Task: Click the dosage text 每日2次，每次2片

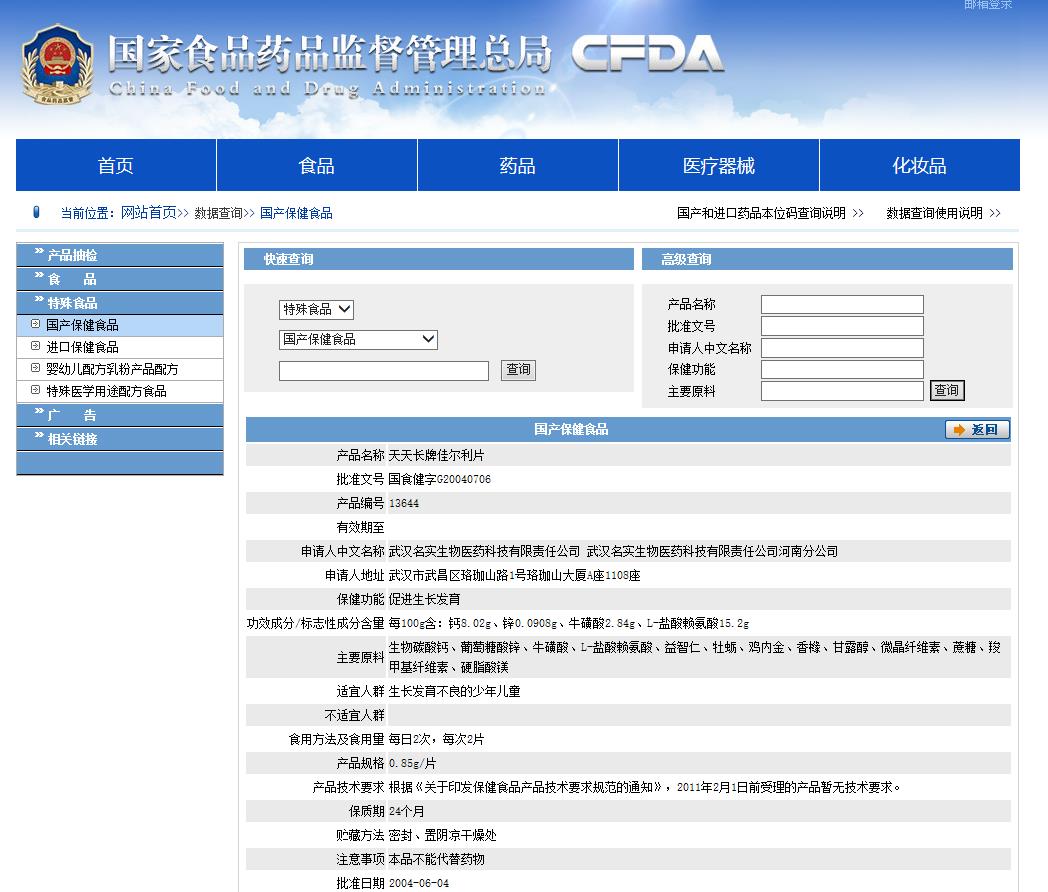Action: point(436,739)
